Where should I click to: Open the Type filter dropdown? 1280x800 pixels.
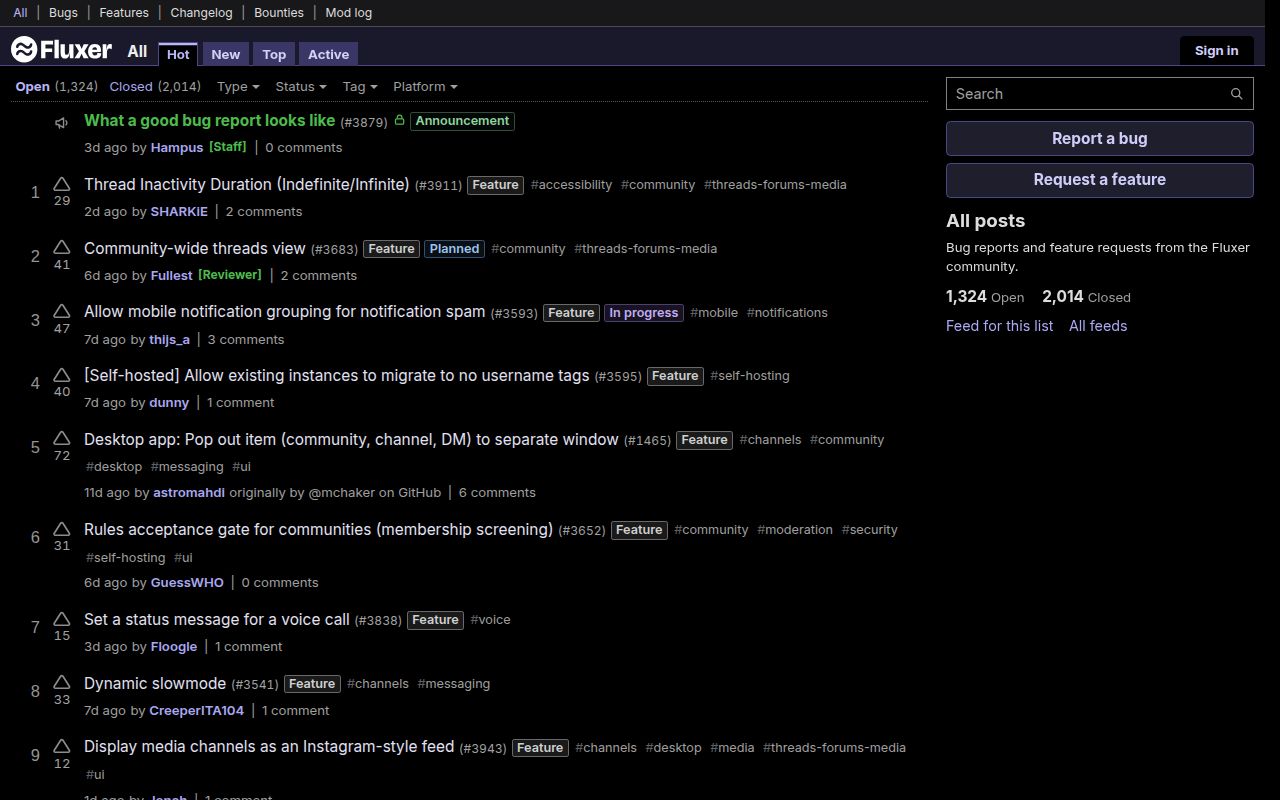point(238,87)
